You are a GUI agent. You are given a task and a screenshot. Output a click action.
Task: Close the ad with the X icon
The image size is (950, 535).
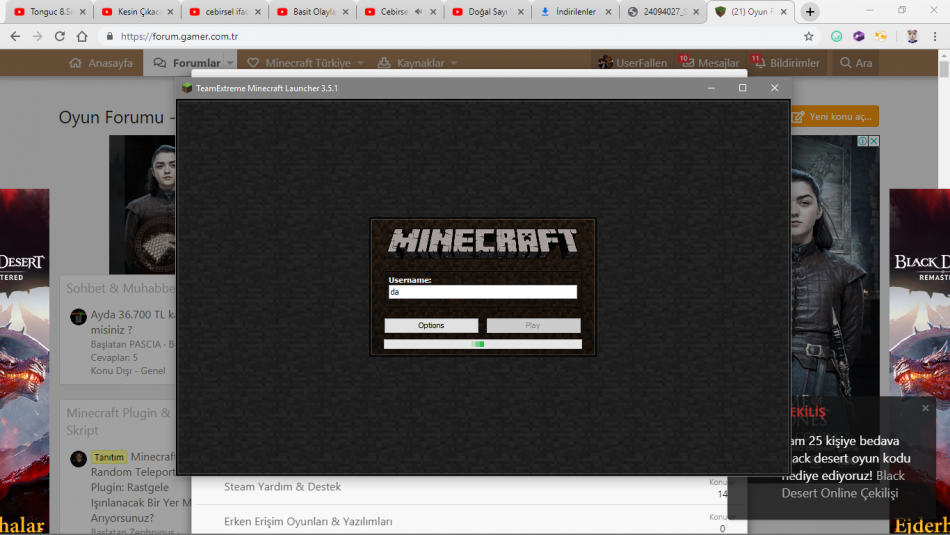tap(874, 141)
